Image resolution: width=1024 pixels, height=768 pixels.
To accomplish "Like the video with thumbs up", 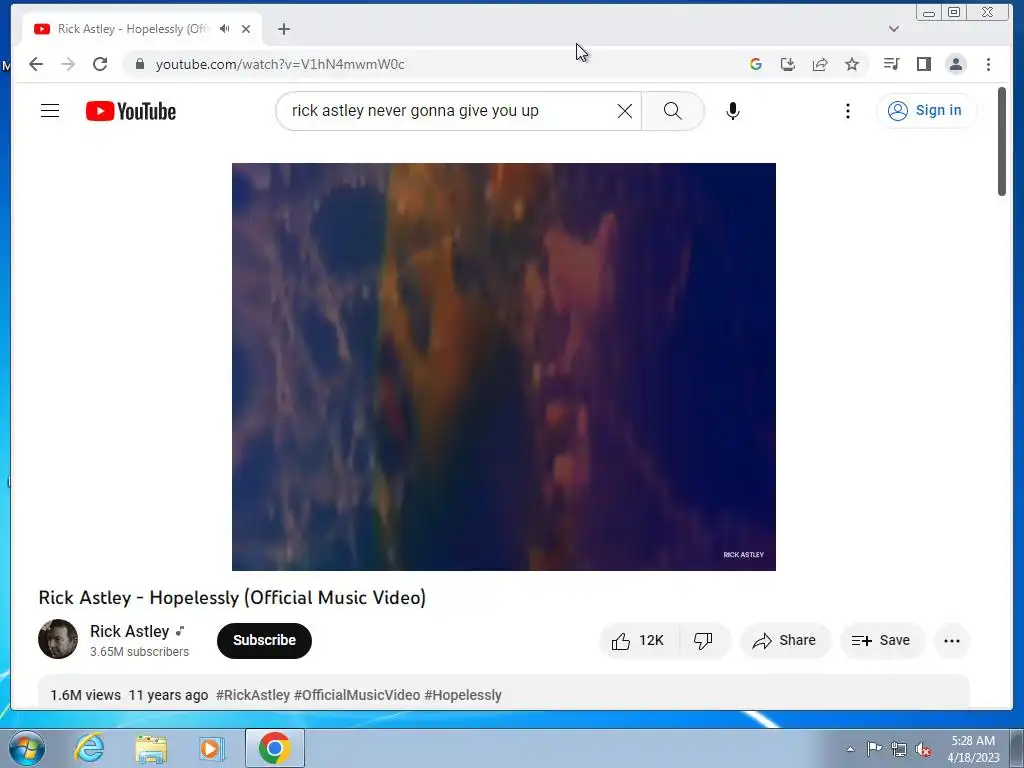I will point(638,641).
